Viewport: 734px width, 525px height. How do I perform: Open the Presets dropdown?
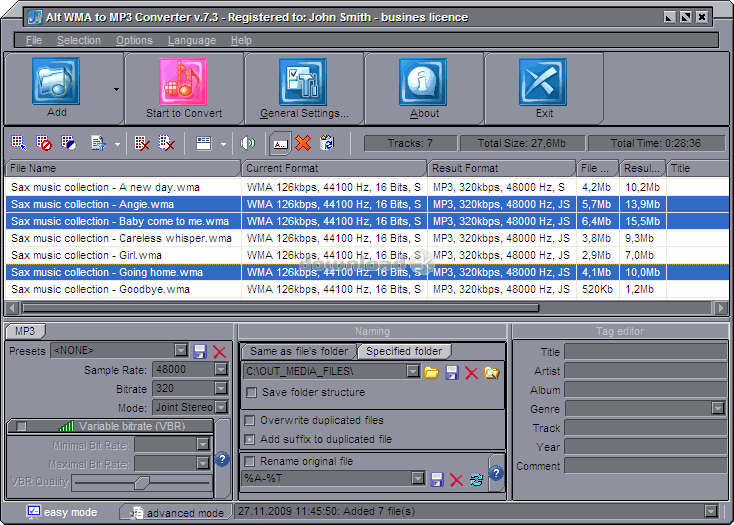click(x=181, y=350)
